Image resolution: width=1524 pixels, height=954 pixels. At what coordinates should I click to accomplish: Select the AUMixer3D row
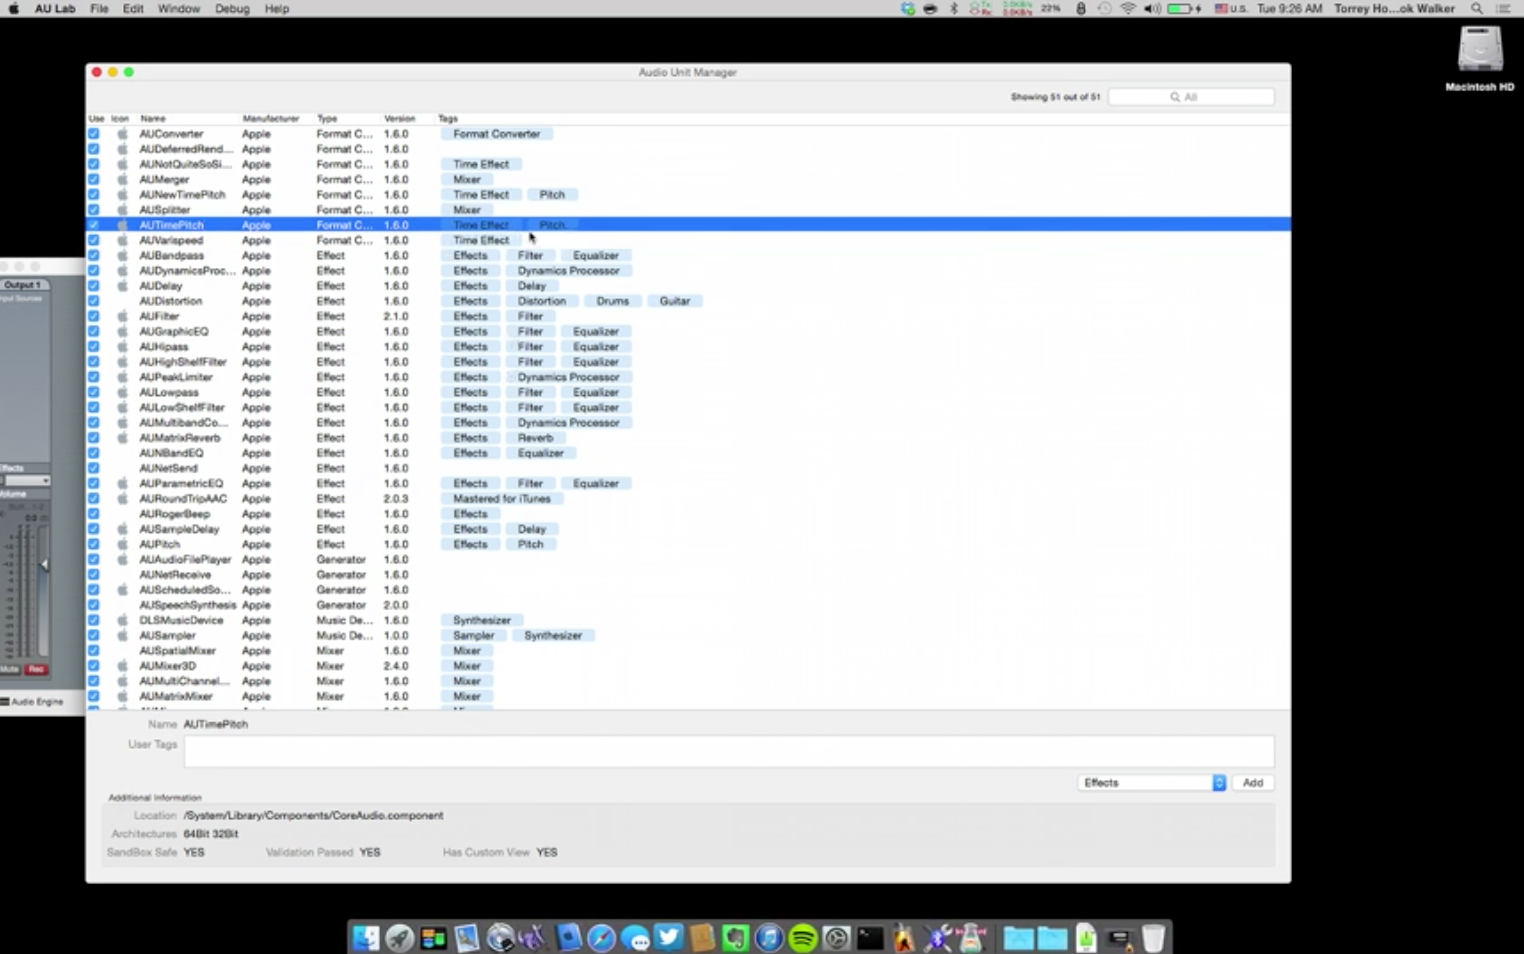[688, 666]
